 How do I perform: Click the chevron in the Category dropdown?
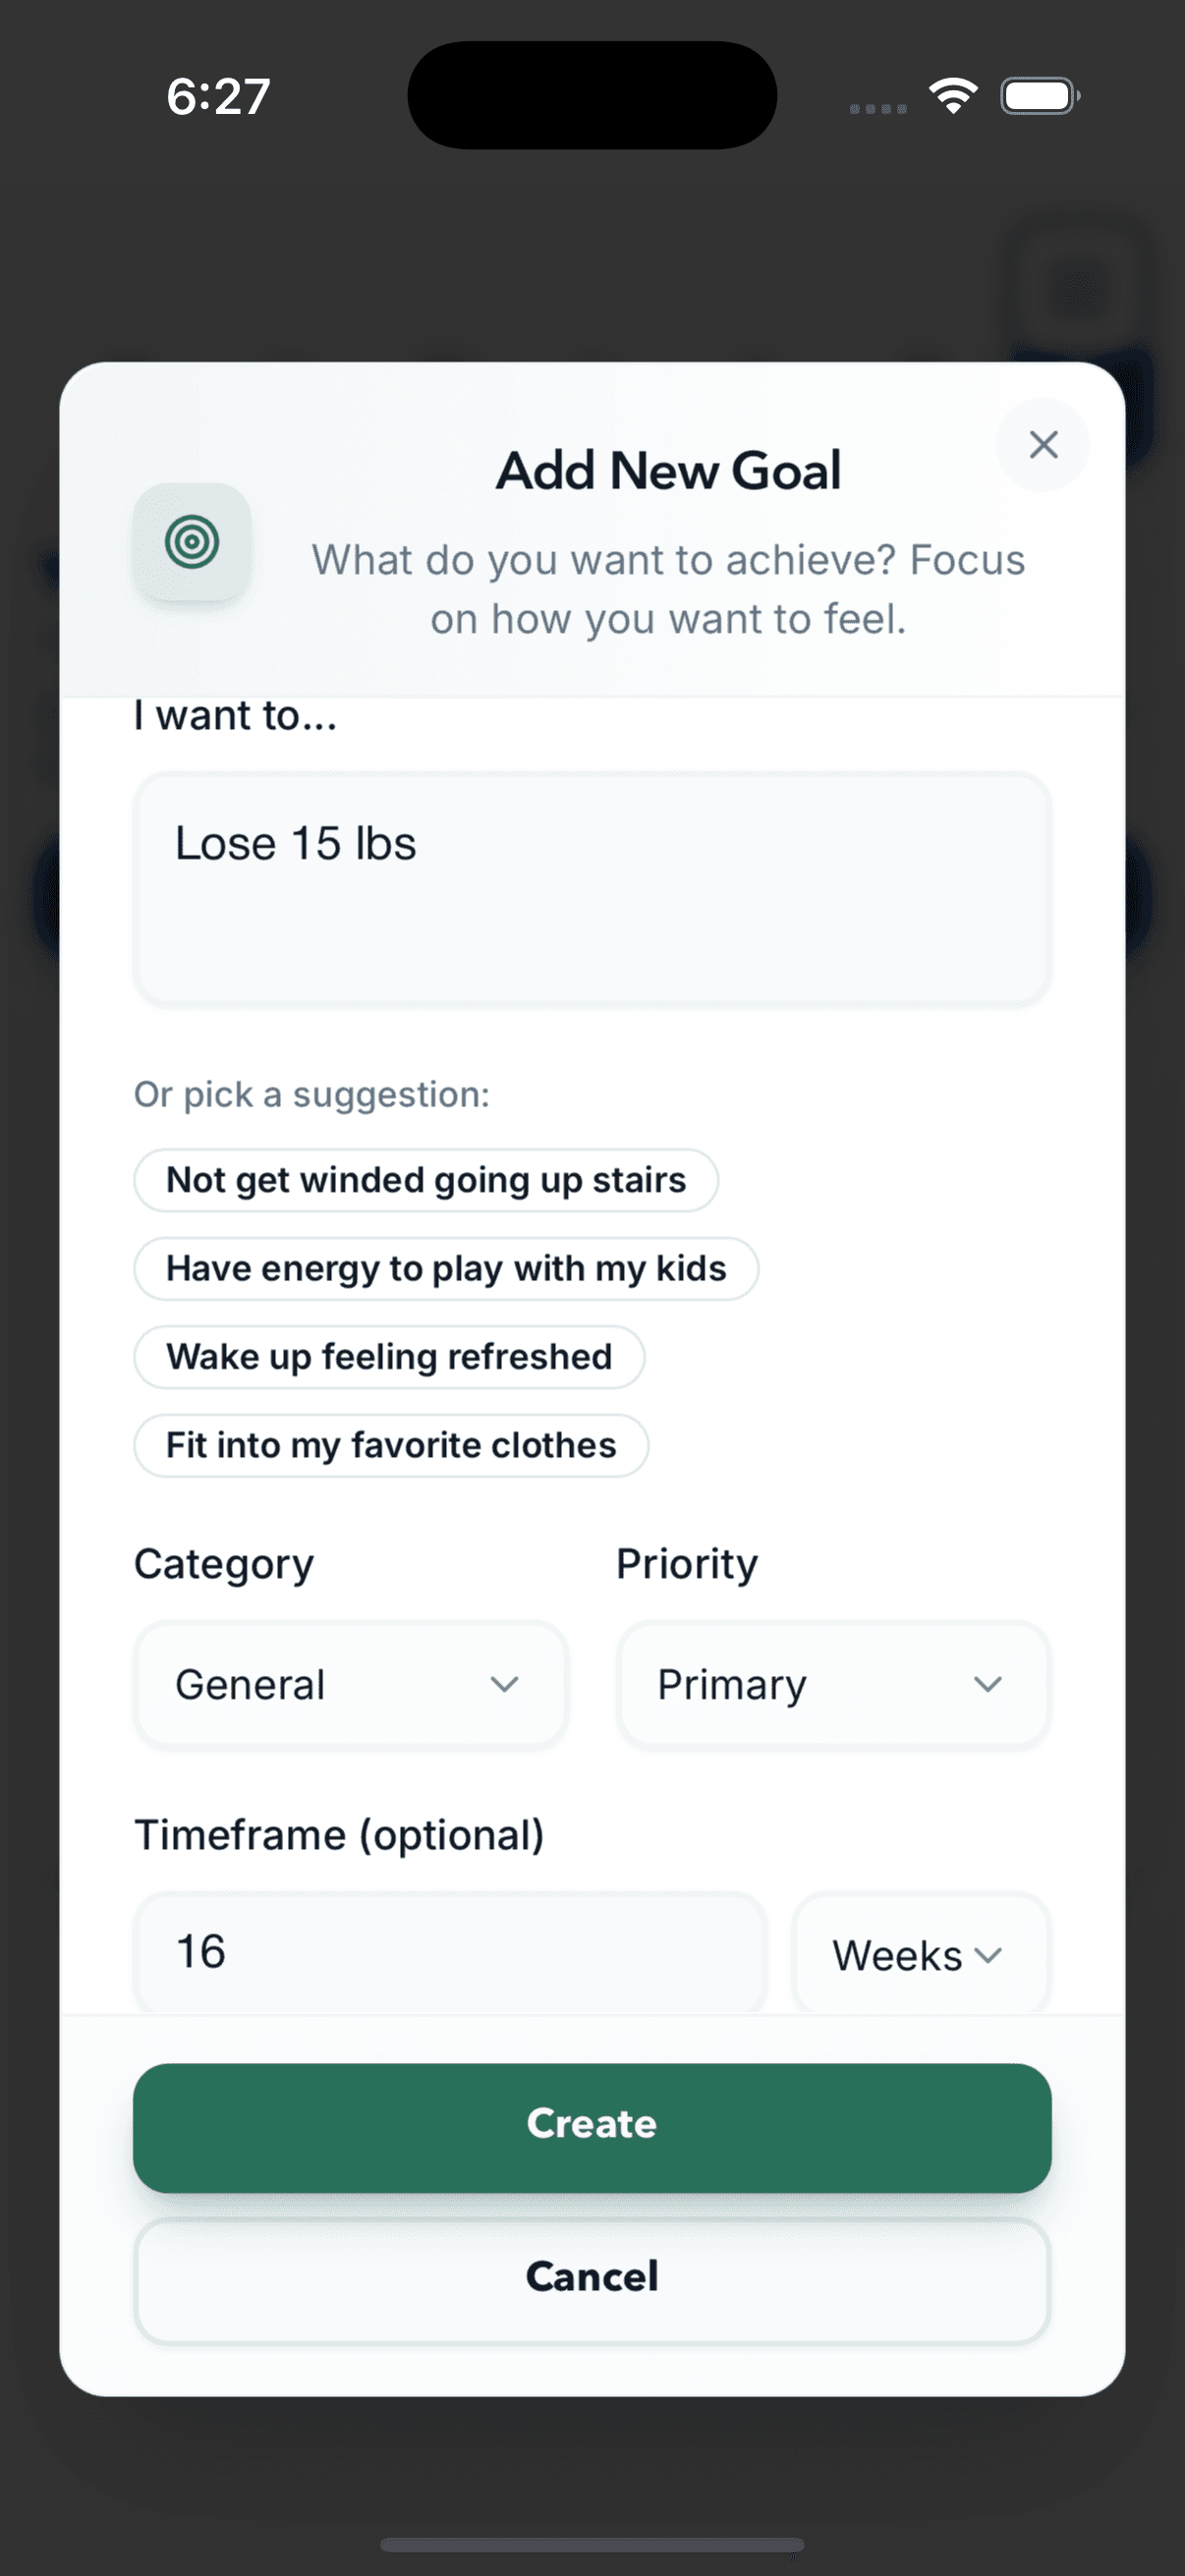point(504,1685)
